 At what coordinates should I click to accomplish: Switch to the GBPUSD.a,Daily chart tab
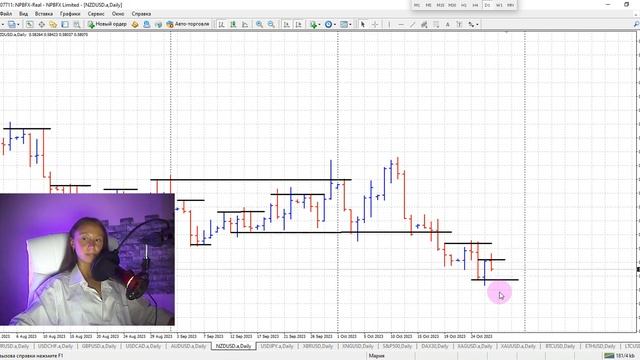[99, 346]
